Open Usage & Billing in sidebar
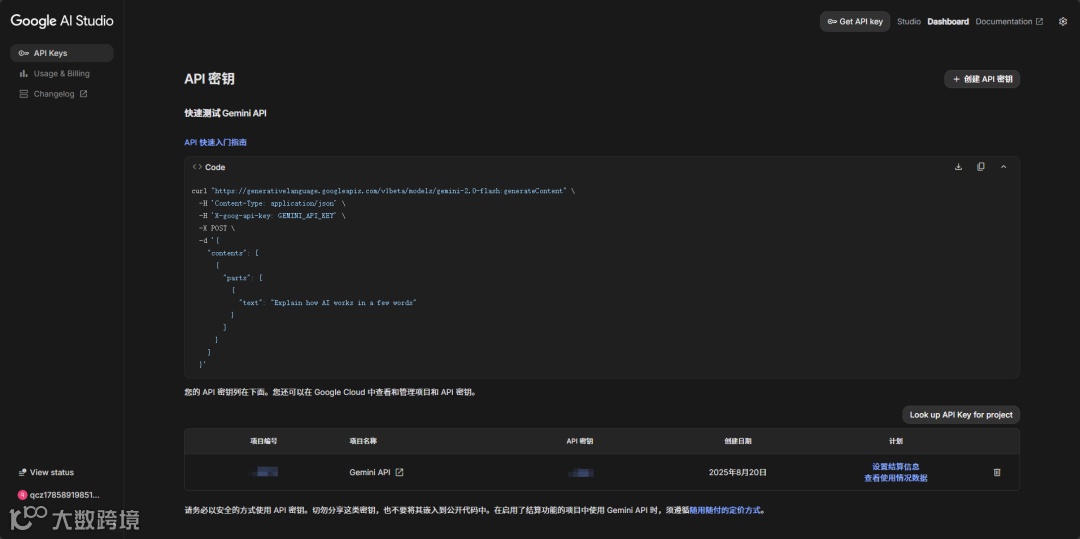Screen dimensions: 1080x539 (x=61, y=74)
